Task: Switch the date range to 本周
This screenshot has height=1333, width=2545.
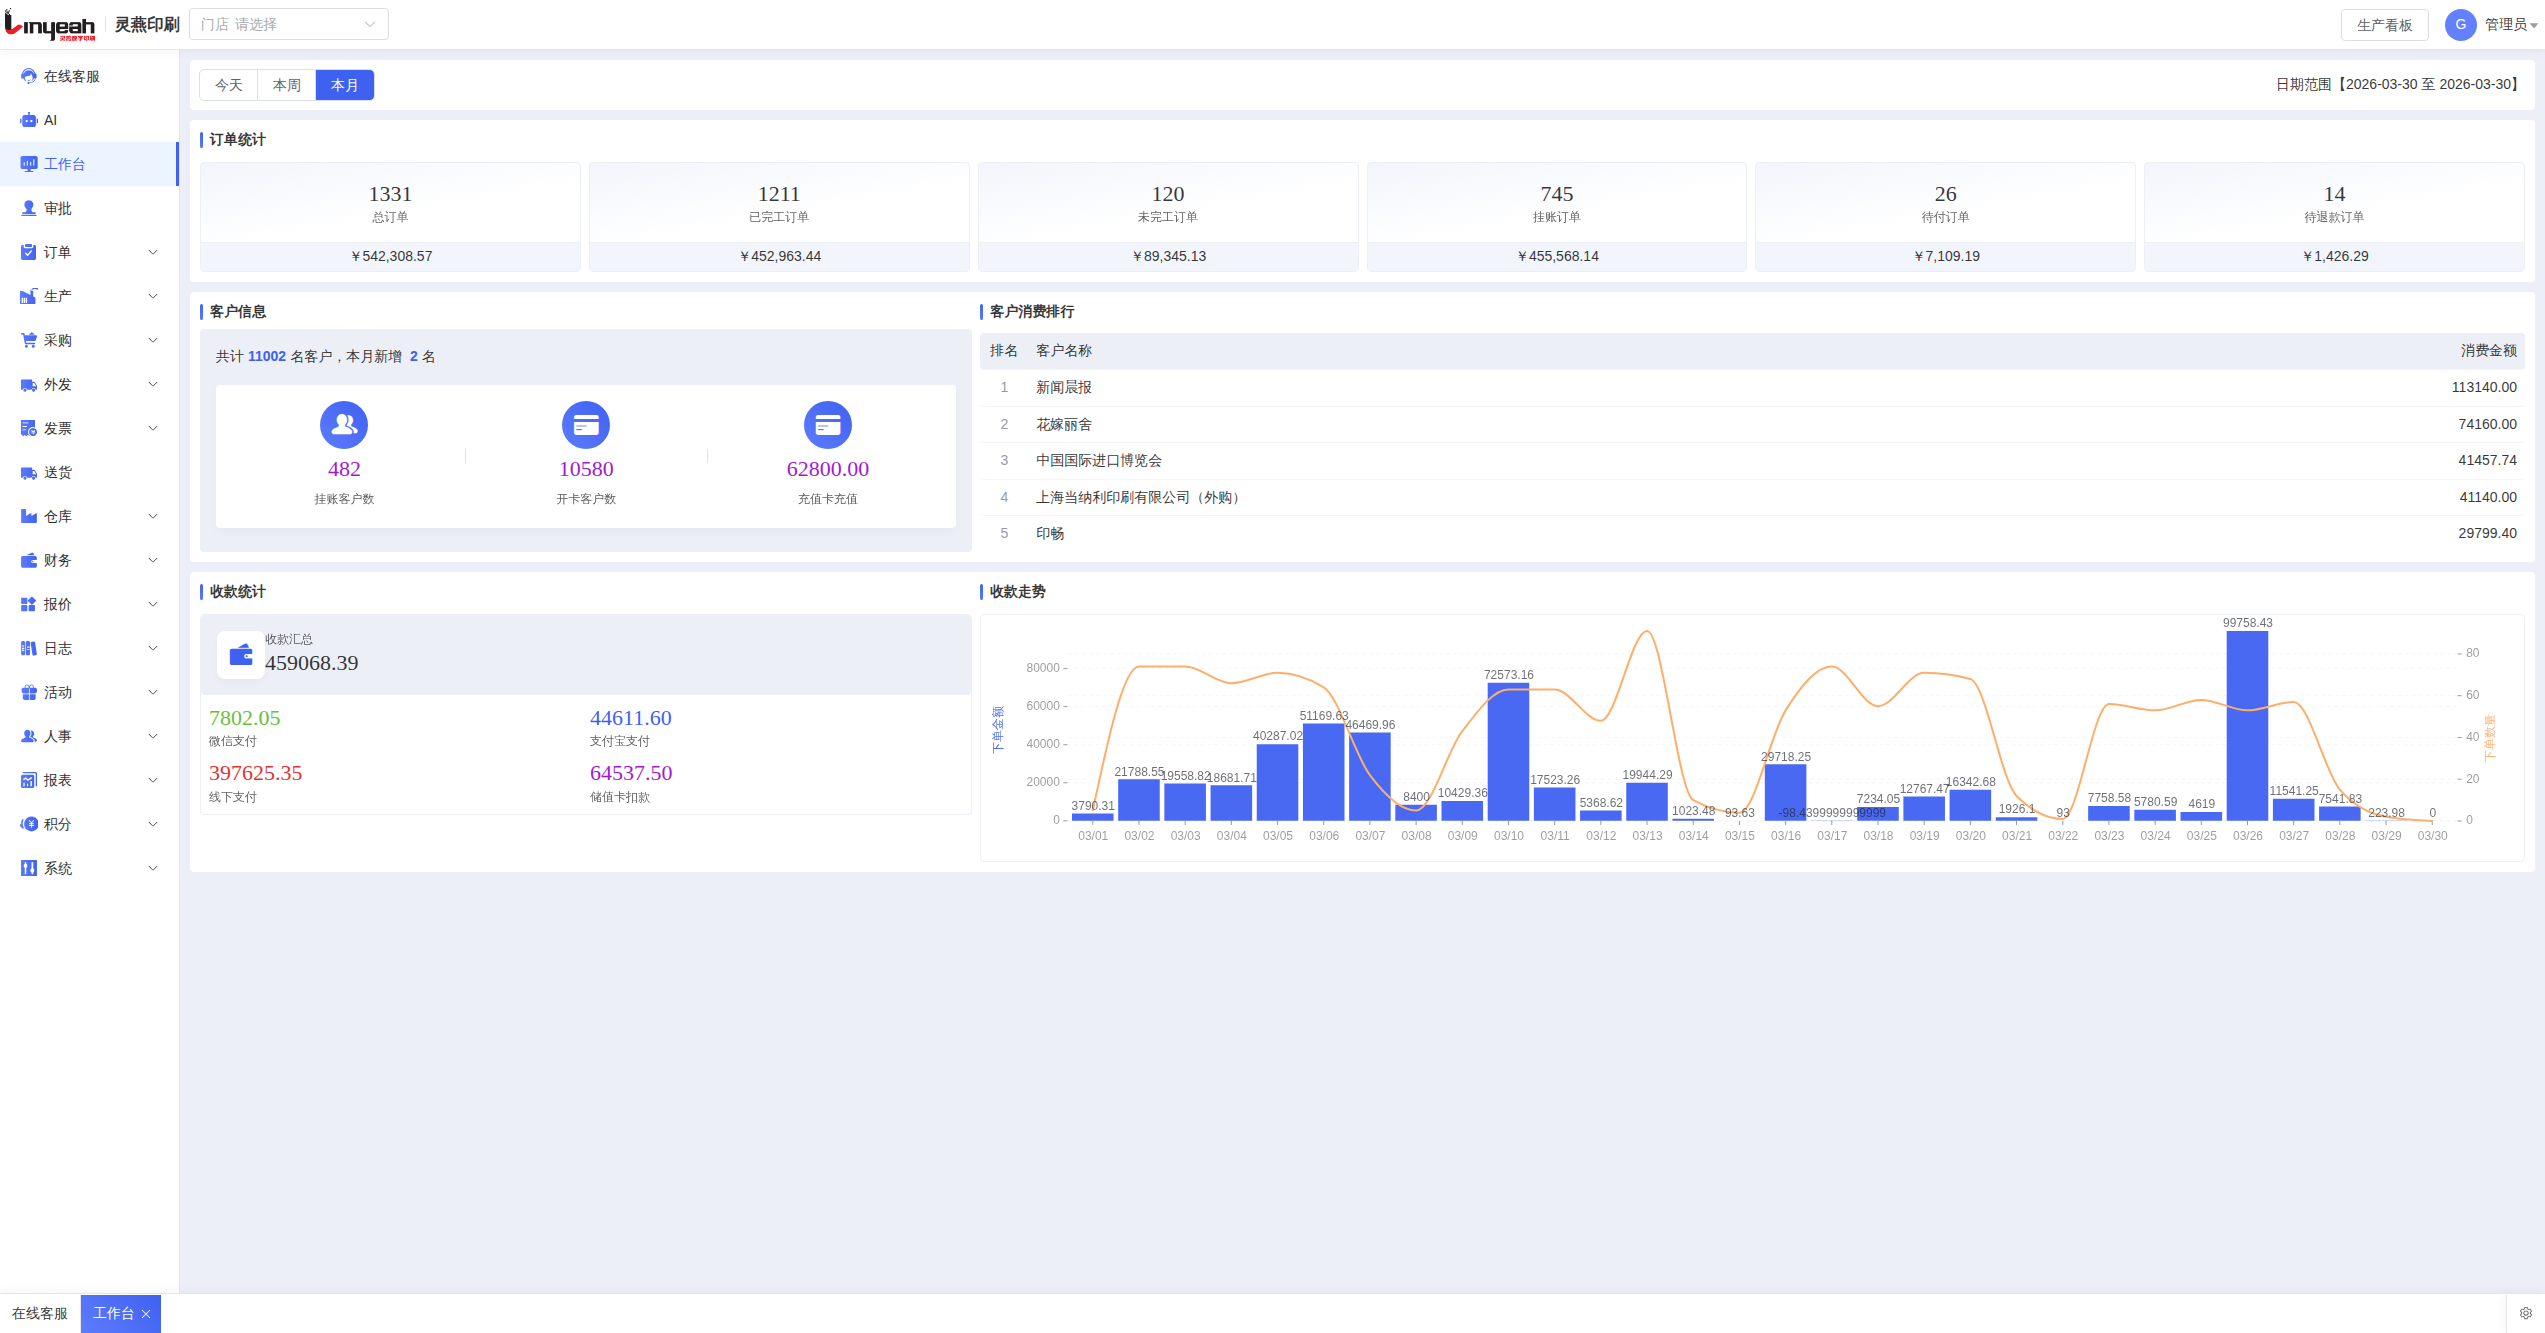Action: [287, 85]
